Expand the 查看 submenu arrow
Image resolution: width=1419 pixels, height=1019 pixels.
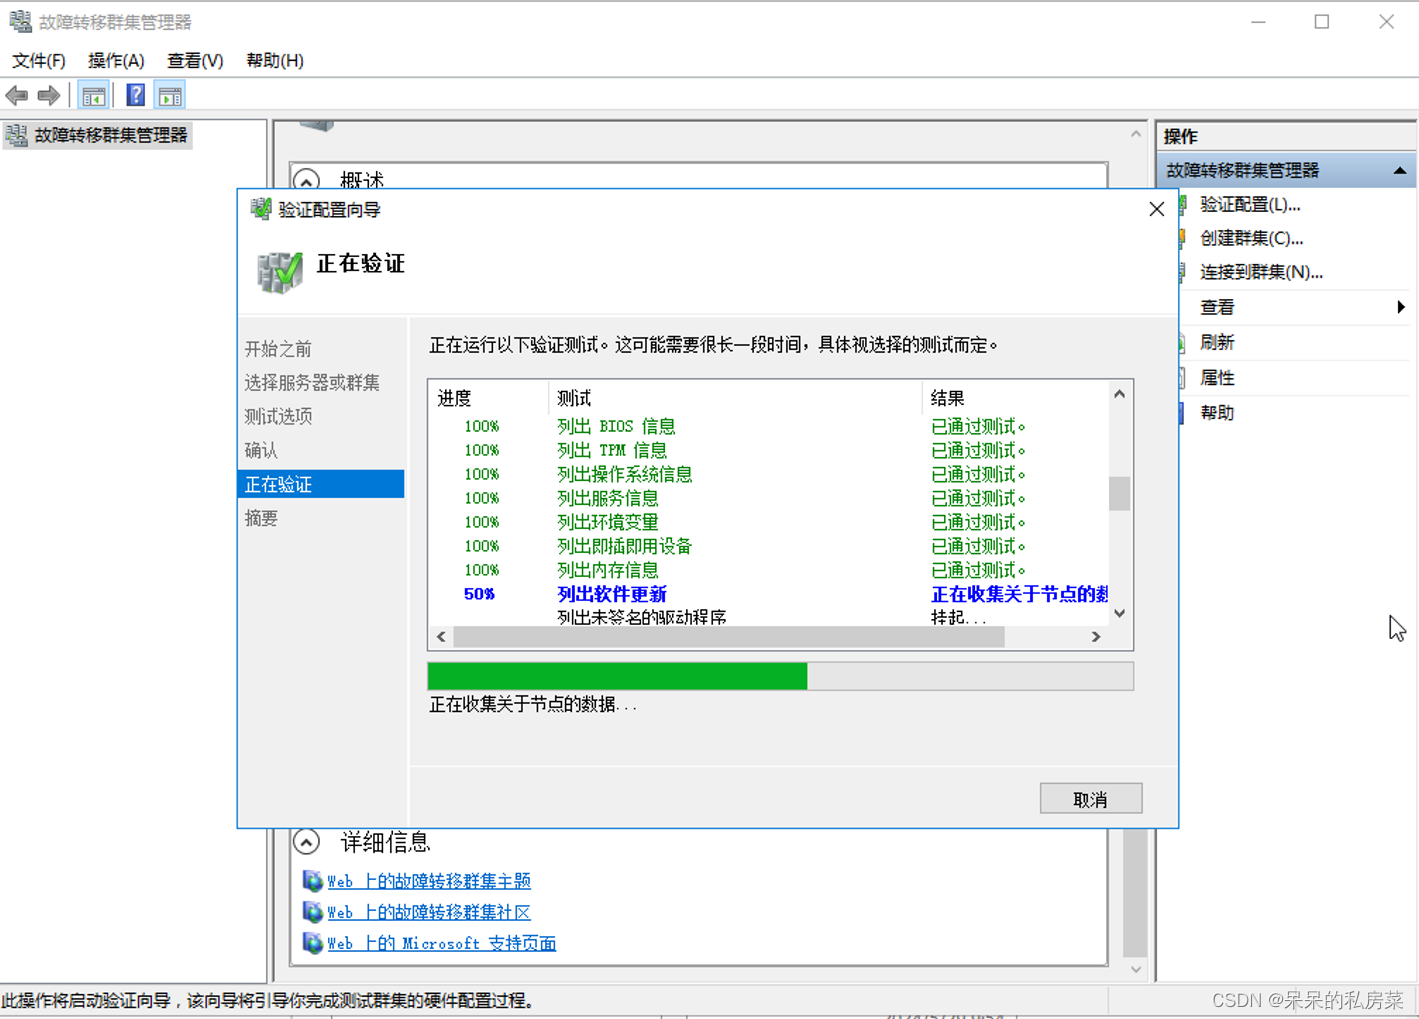tap(1401, 307)
